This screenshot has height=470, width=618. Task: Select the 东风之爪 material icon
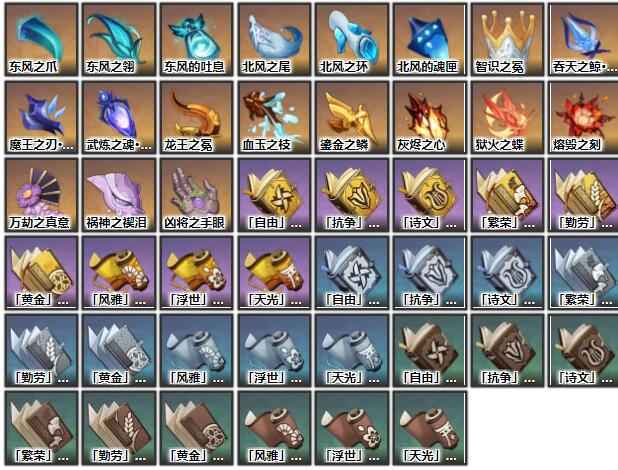click(x=41, y=39)
